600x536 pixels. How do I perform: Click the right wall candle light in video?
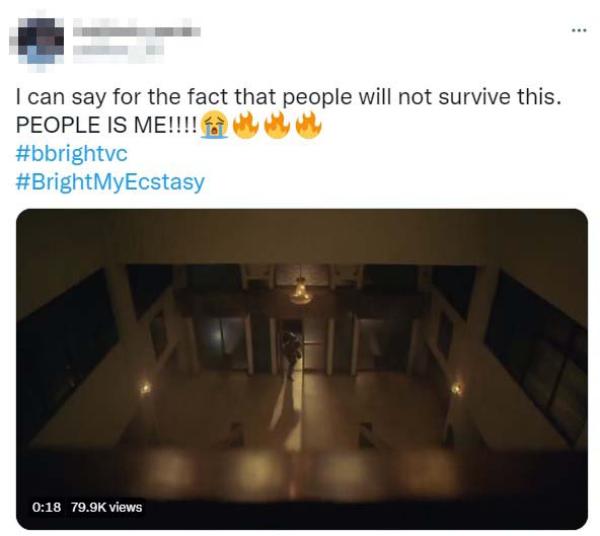457,389
